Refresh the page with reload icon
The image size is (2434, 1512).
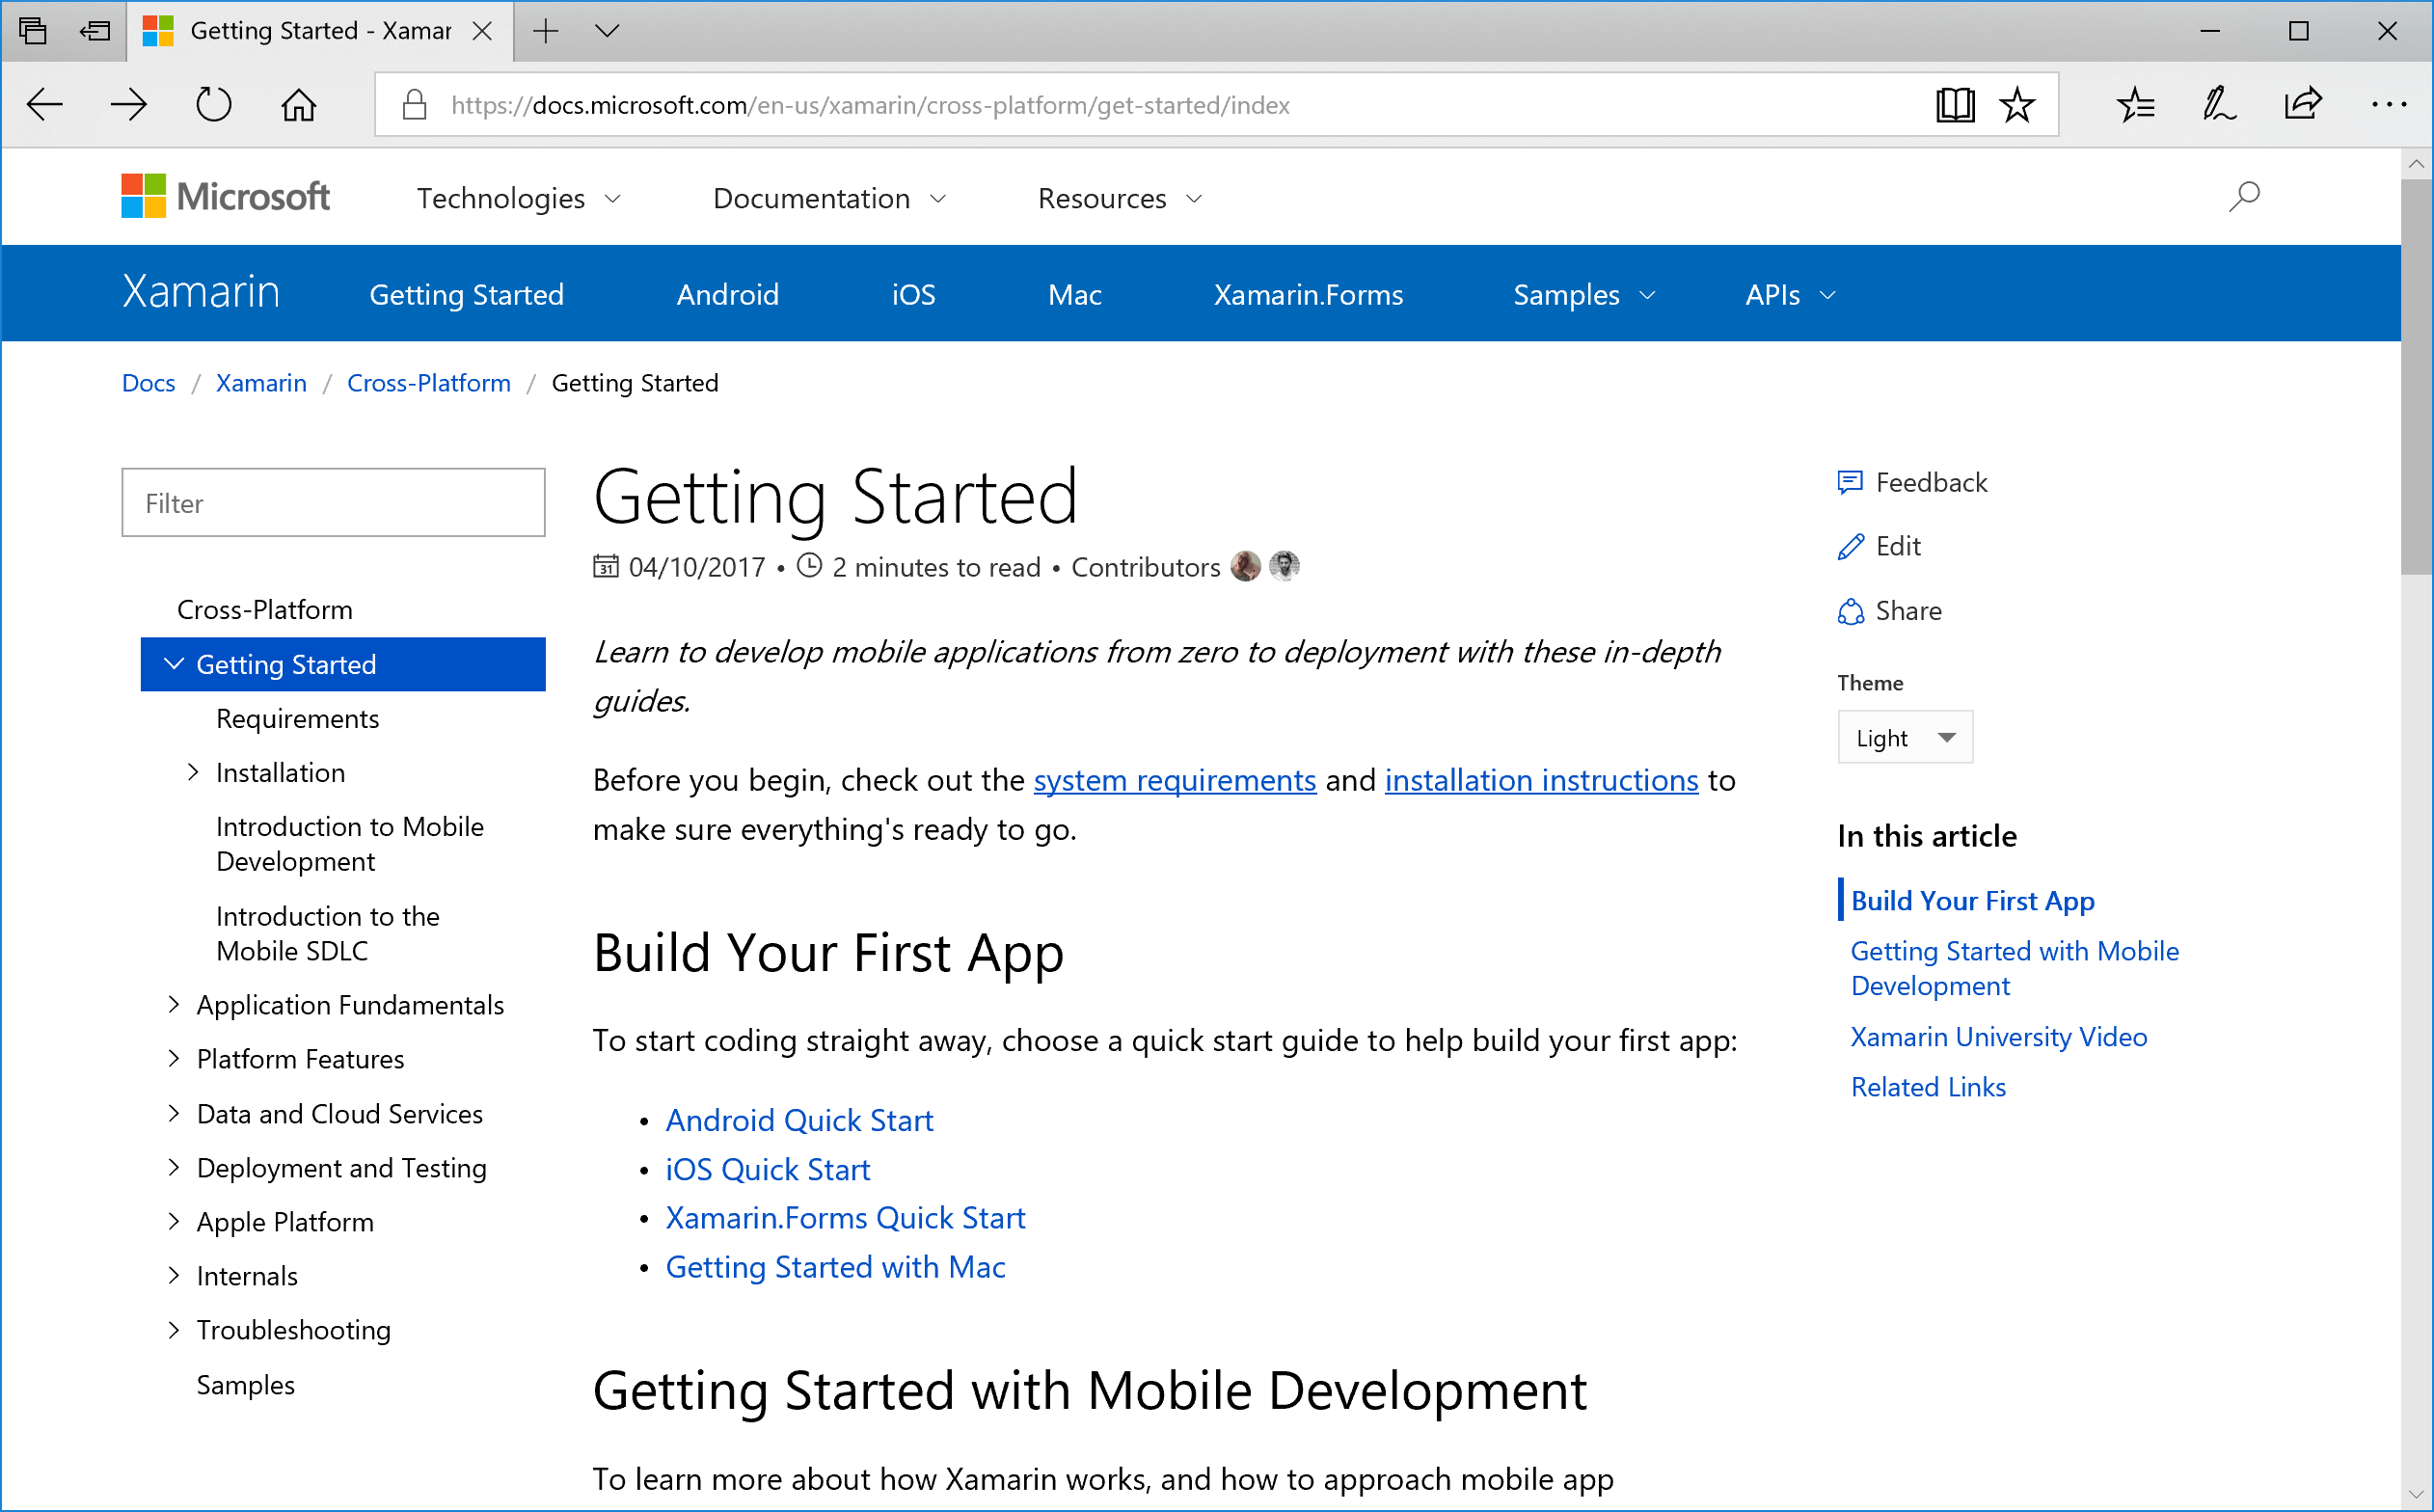click(213, 105)
